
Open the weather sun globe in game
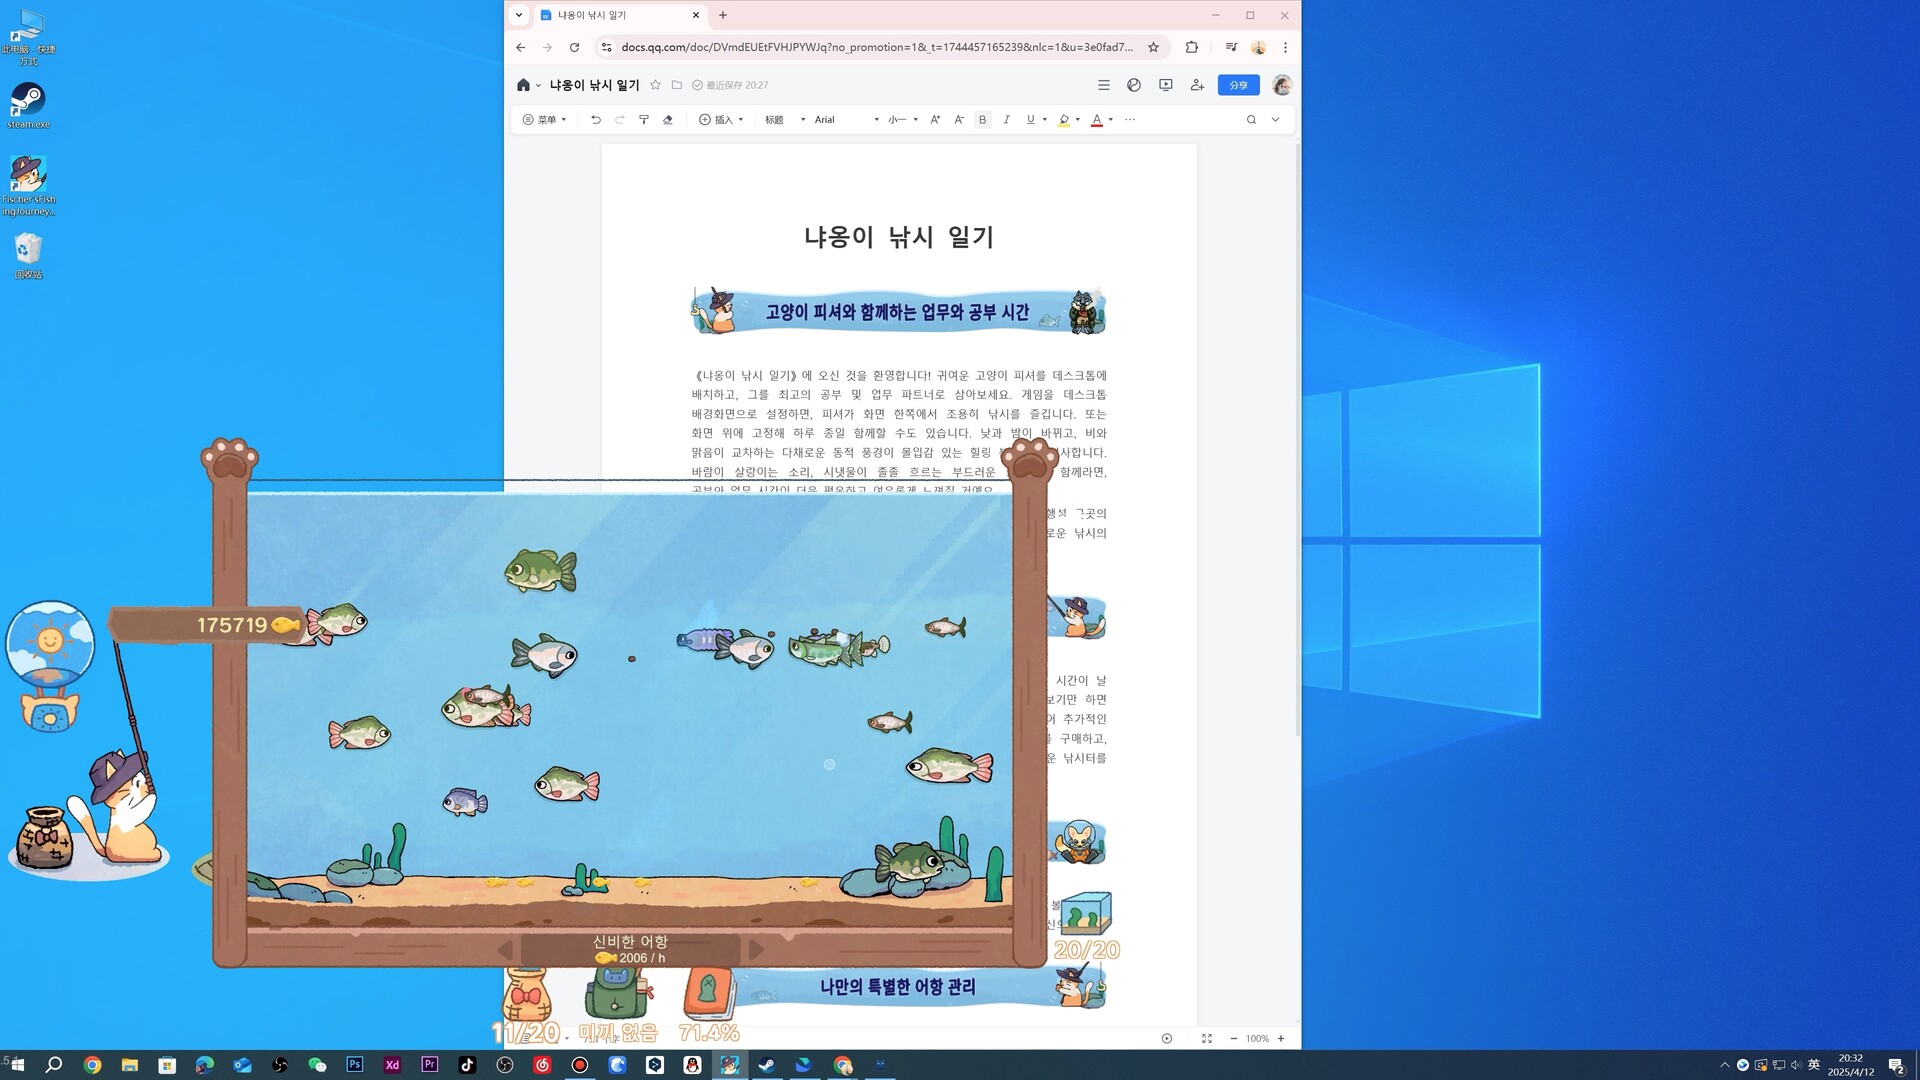point(50,645)
